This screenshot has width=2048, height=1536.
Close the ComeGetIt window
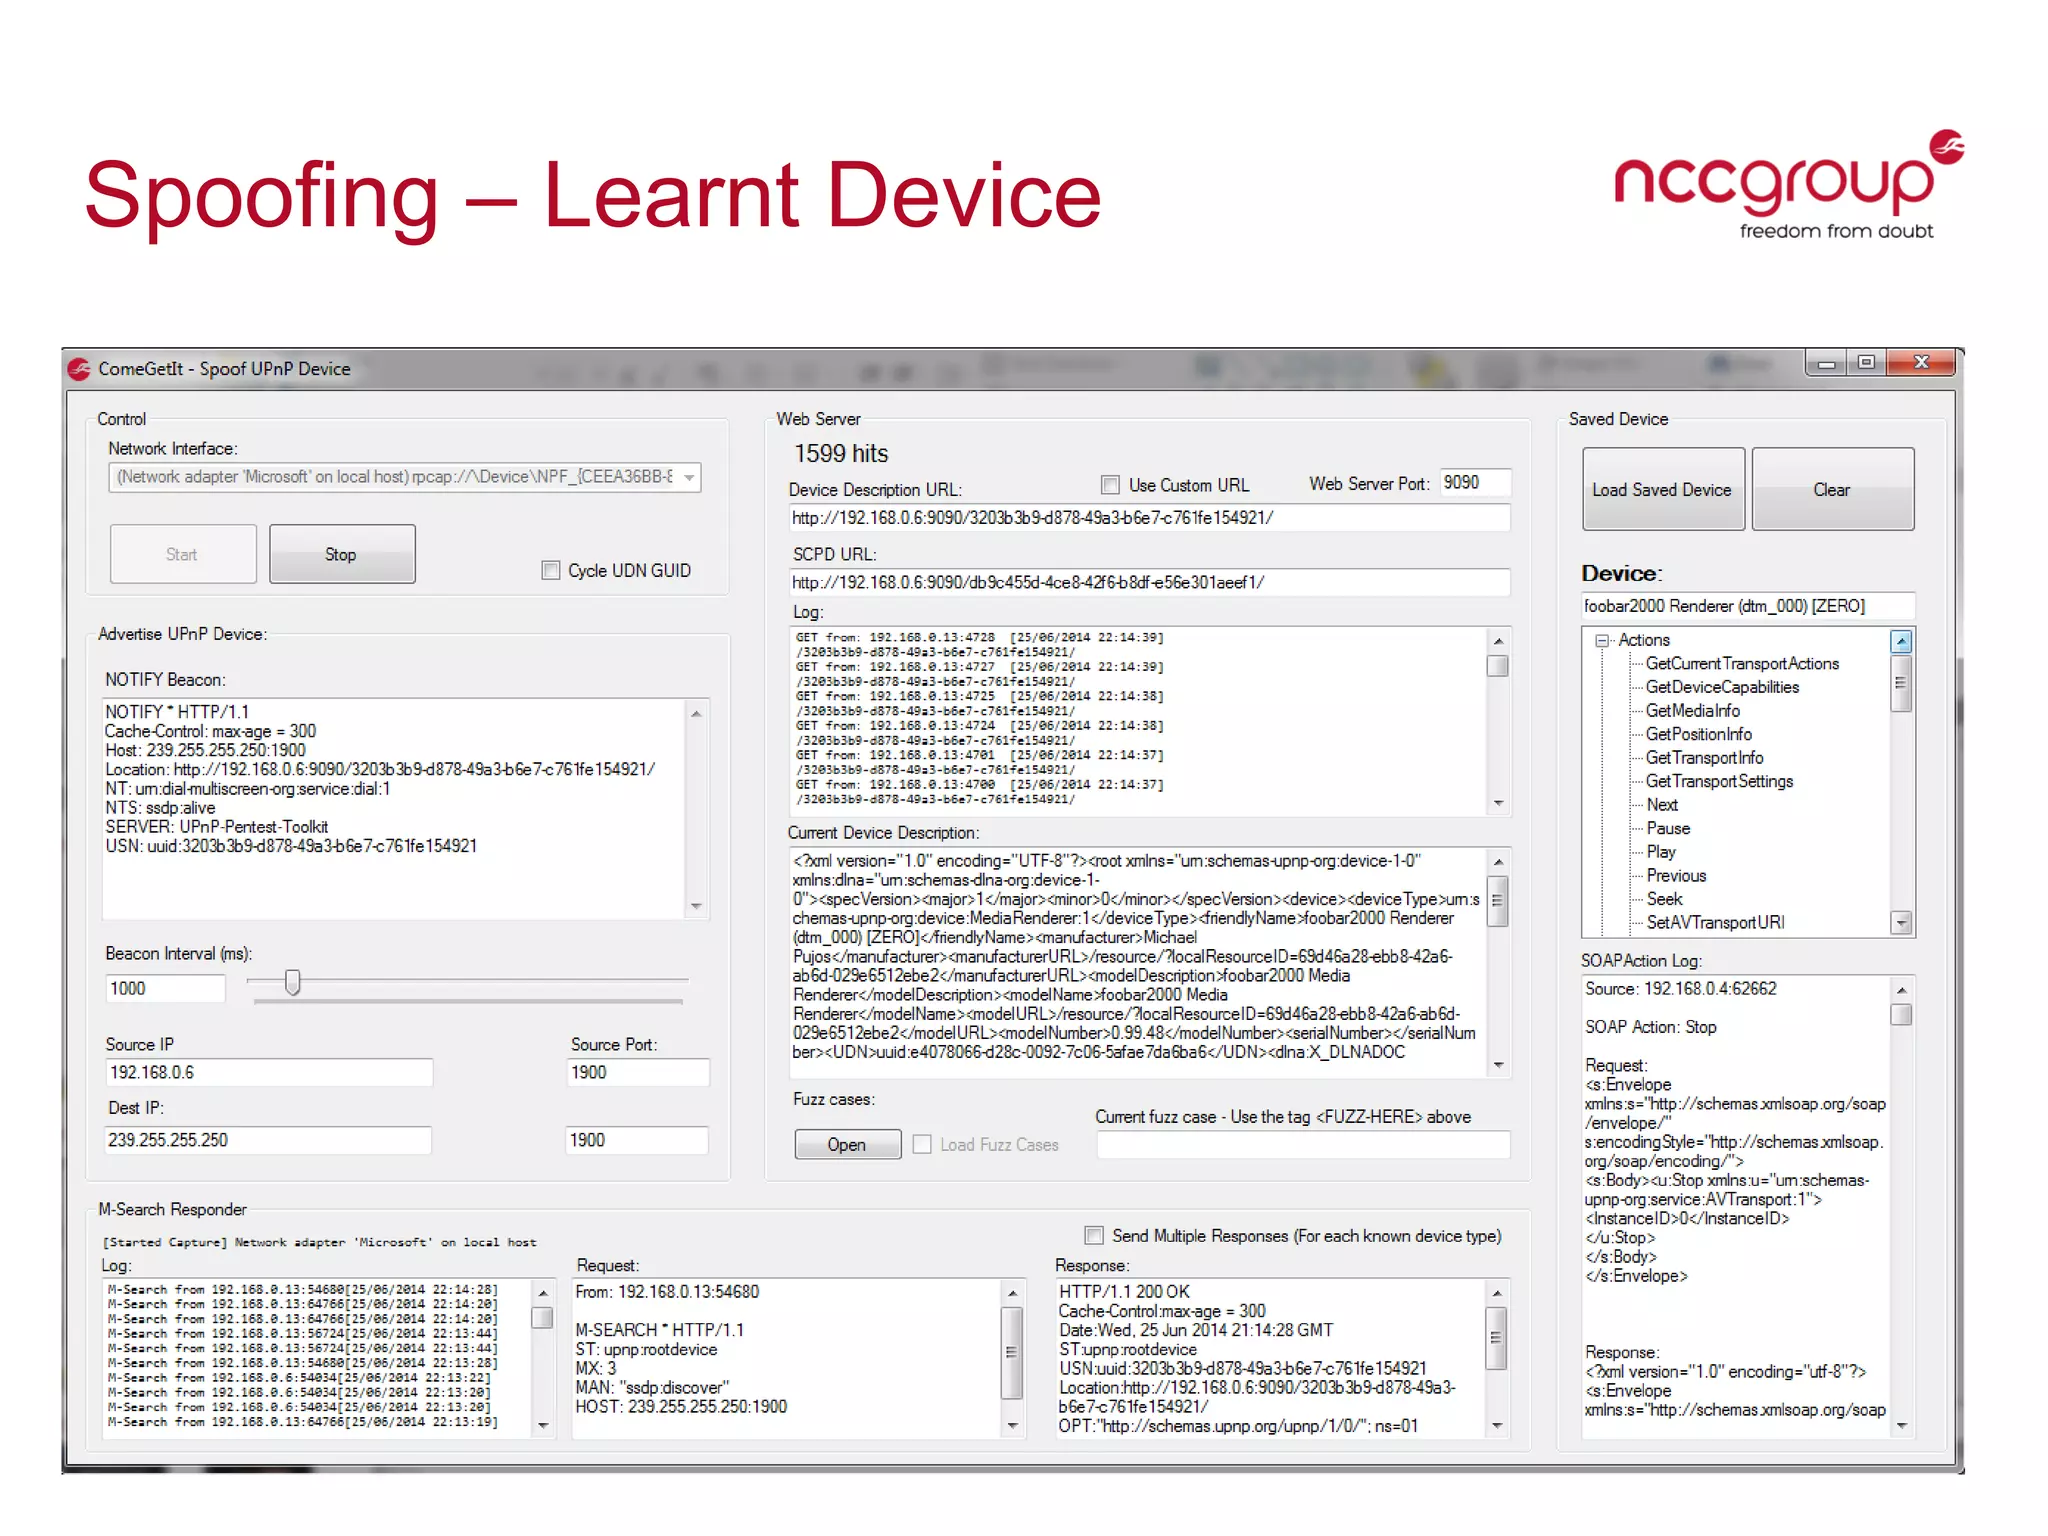click(1920, 363)
